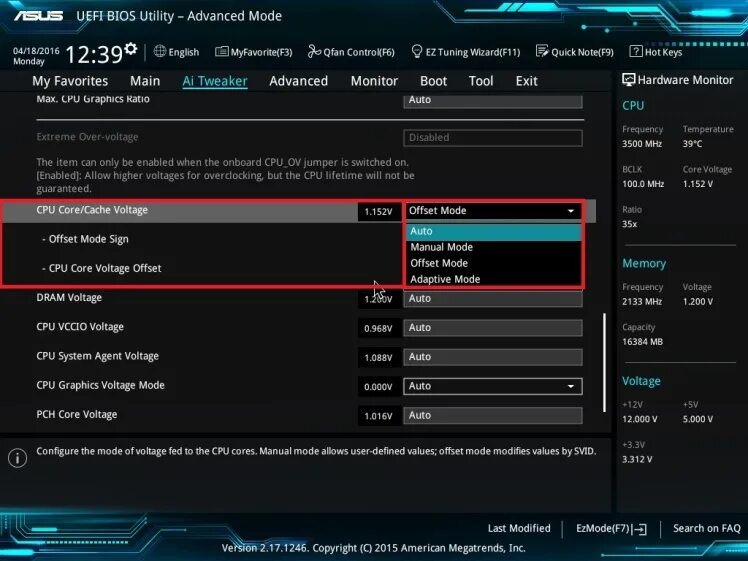The width and height of the screenshot is (748, 561).
Task: Click the 1.152V value beside CPU Core/Cache Voltage
Action: (x=378, y=212)
